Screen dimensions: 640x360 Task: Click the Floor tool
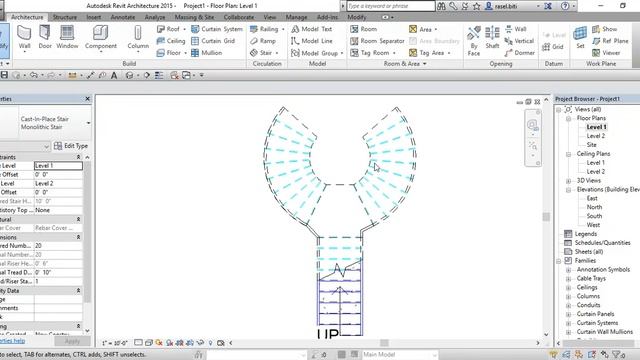tap(169, 53)
